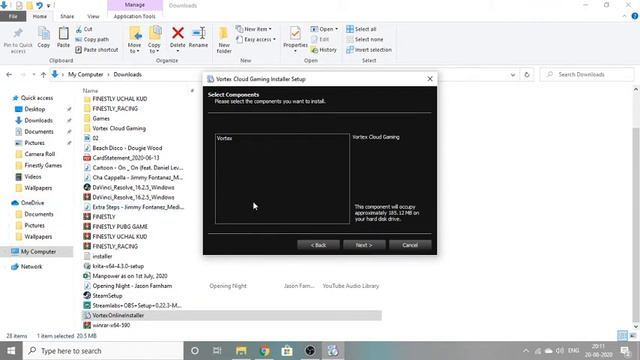Click the Search Downloads field

coord(587,75)
